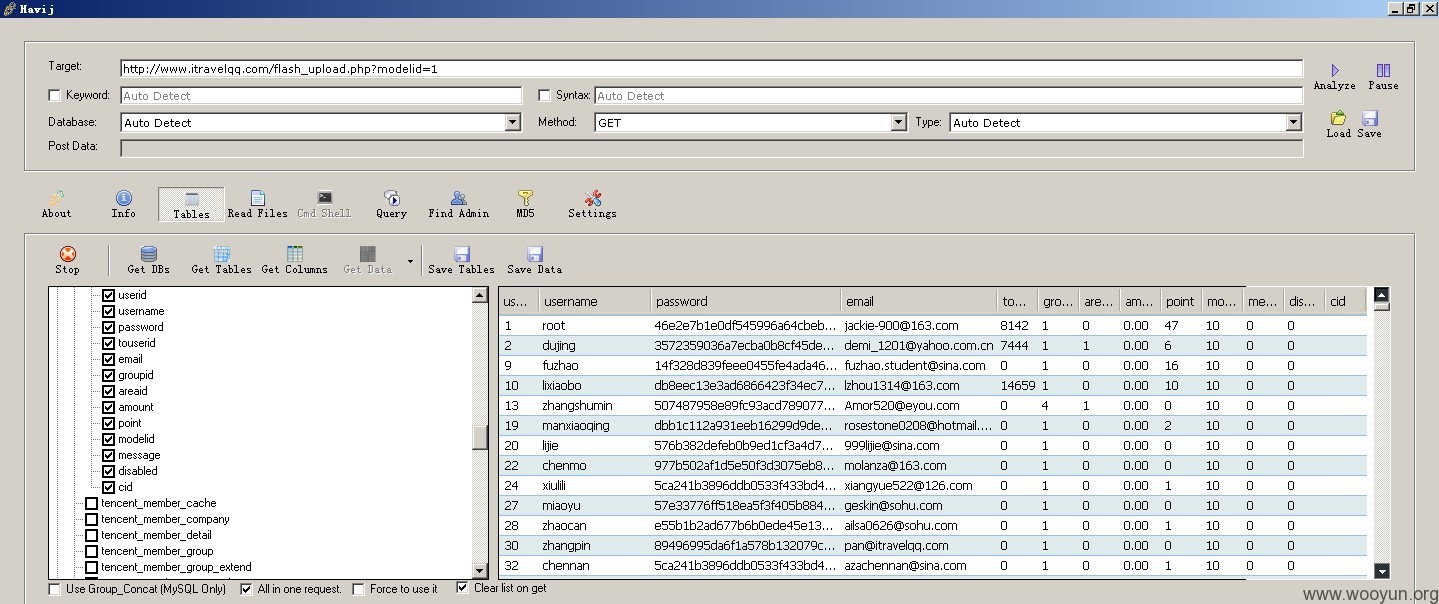This screenshot has width=1439, height=604.
Task: Click Get DBs icon
Action: [149, 254]
